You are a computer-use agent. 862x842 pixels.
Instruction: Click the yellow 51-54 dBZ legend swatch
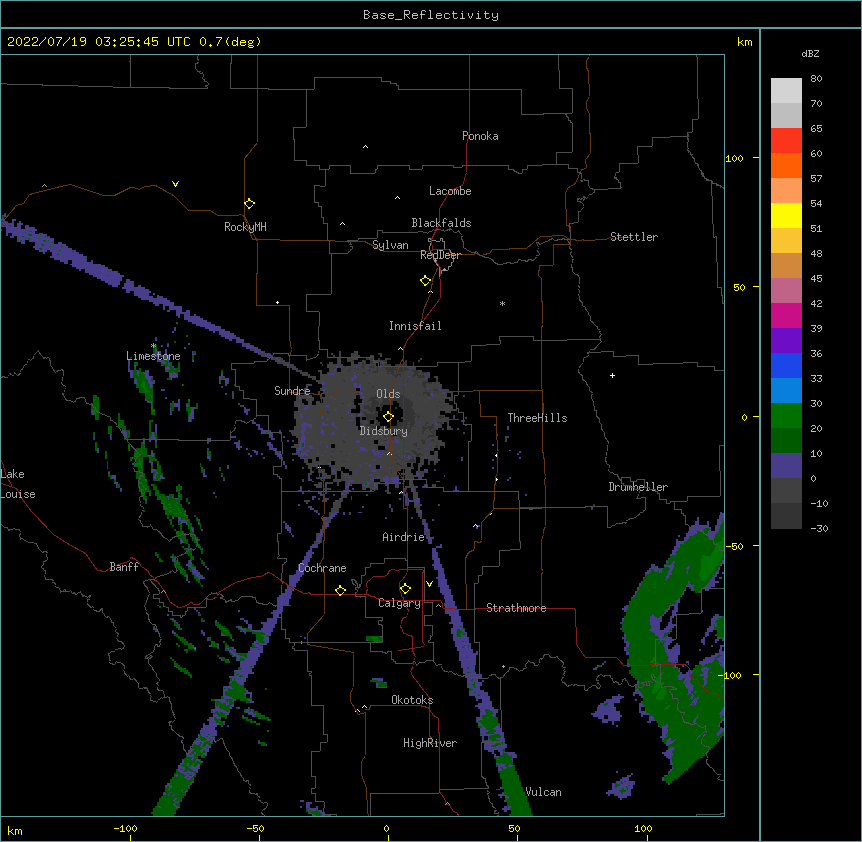[x=786, y=216]
